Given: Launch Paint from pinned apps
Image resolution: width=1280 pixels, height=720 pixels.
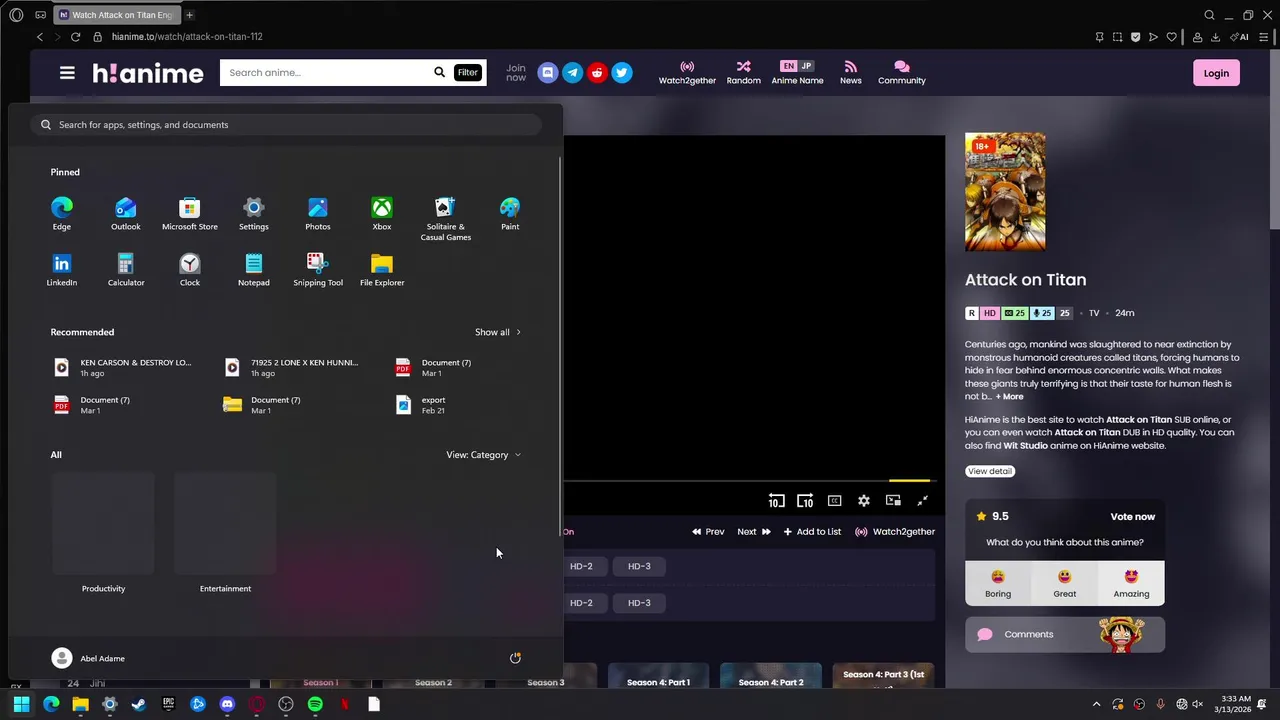Looking at the screenshot, I should [x=510, y=213].
